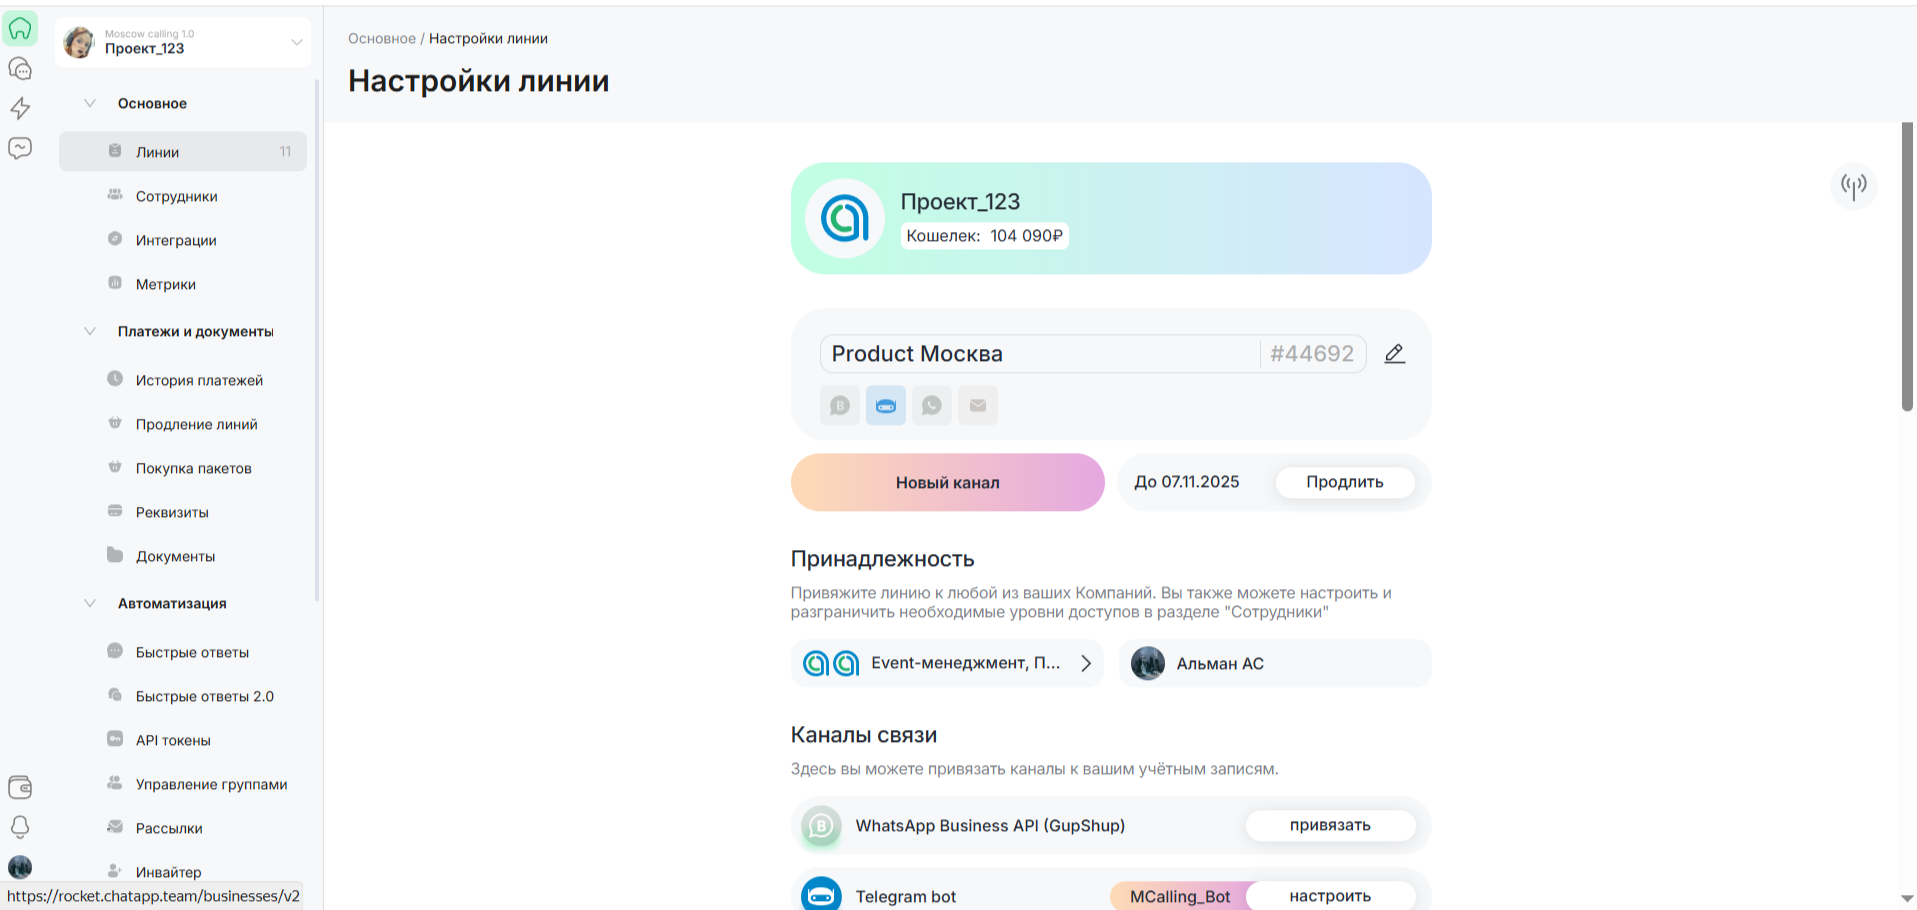1917x910 pixels.
Task: Click the home icon in left rail
Action: (20, 29)
